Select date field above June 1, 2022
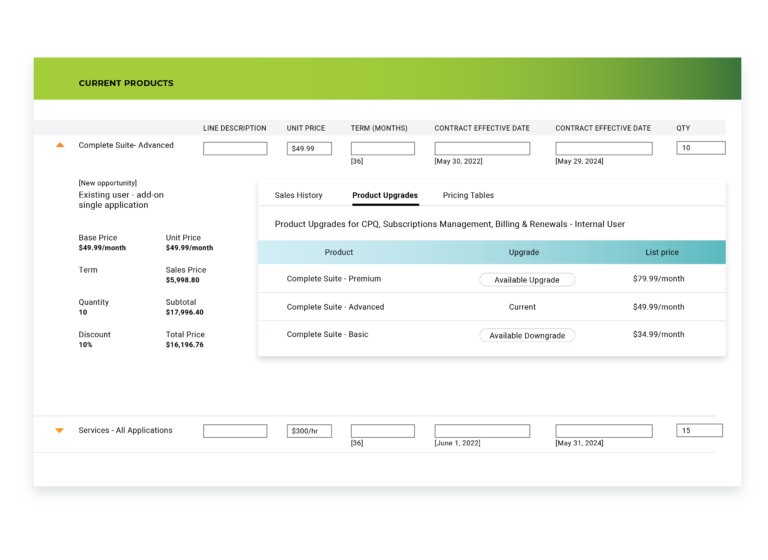Viewport: 768px width, 560px height. [482, 431]
